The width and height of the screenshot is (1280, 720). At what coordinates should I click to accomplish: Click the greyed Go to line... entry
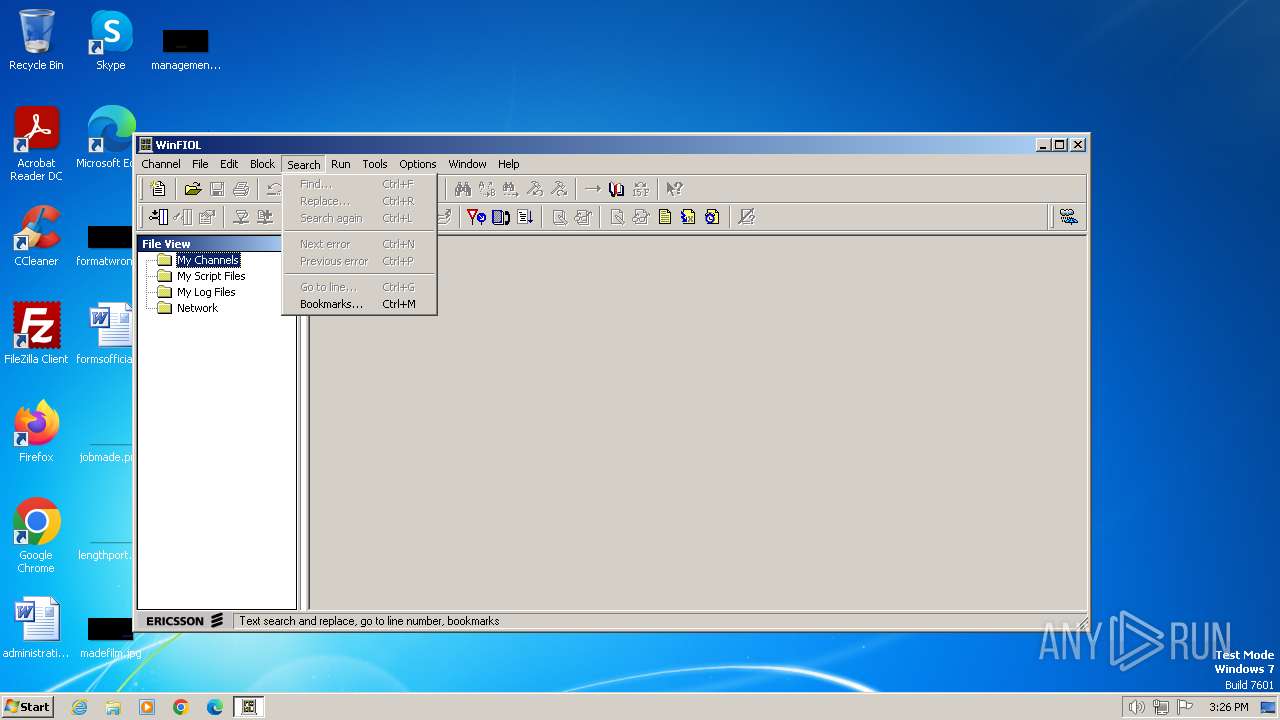[x=360, y=287]
